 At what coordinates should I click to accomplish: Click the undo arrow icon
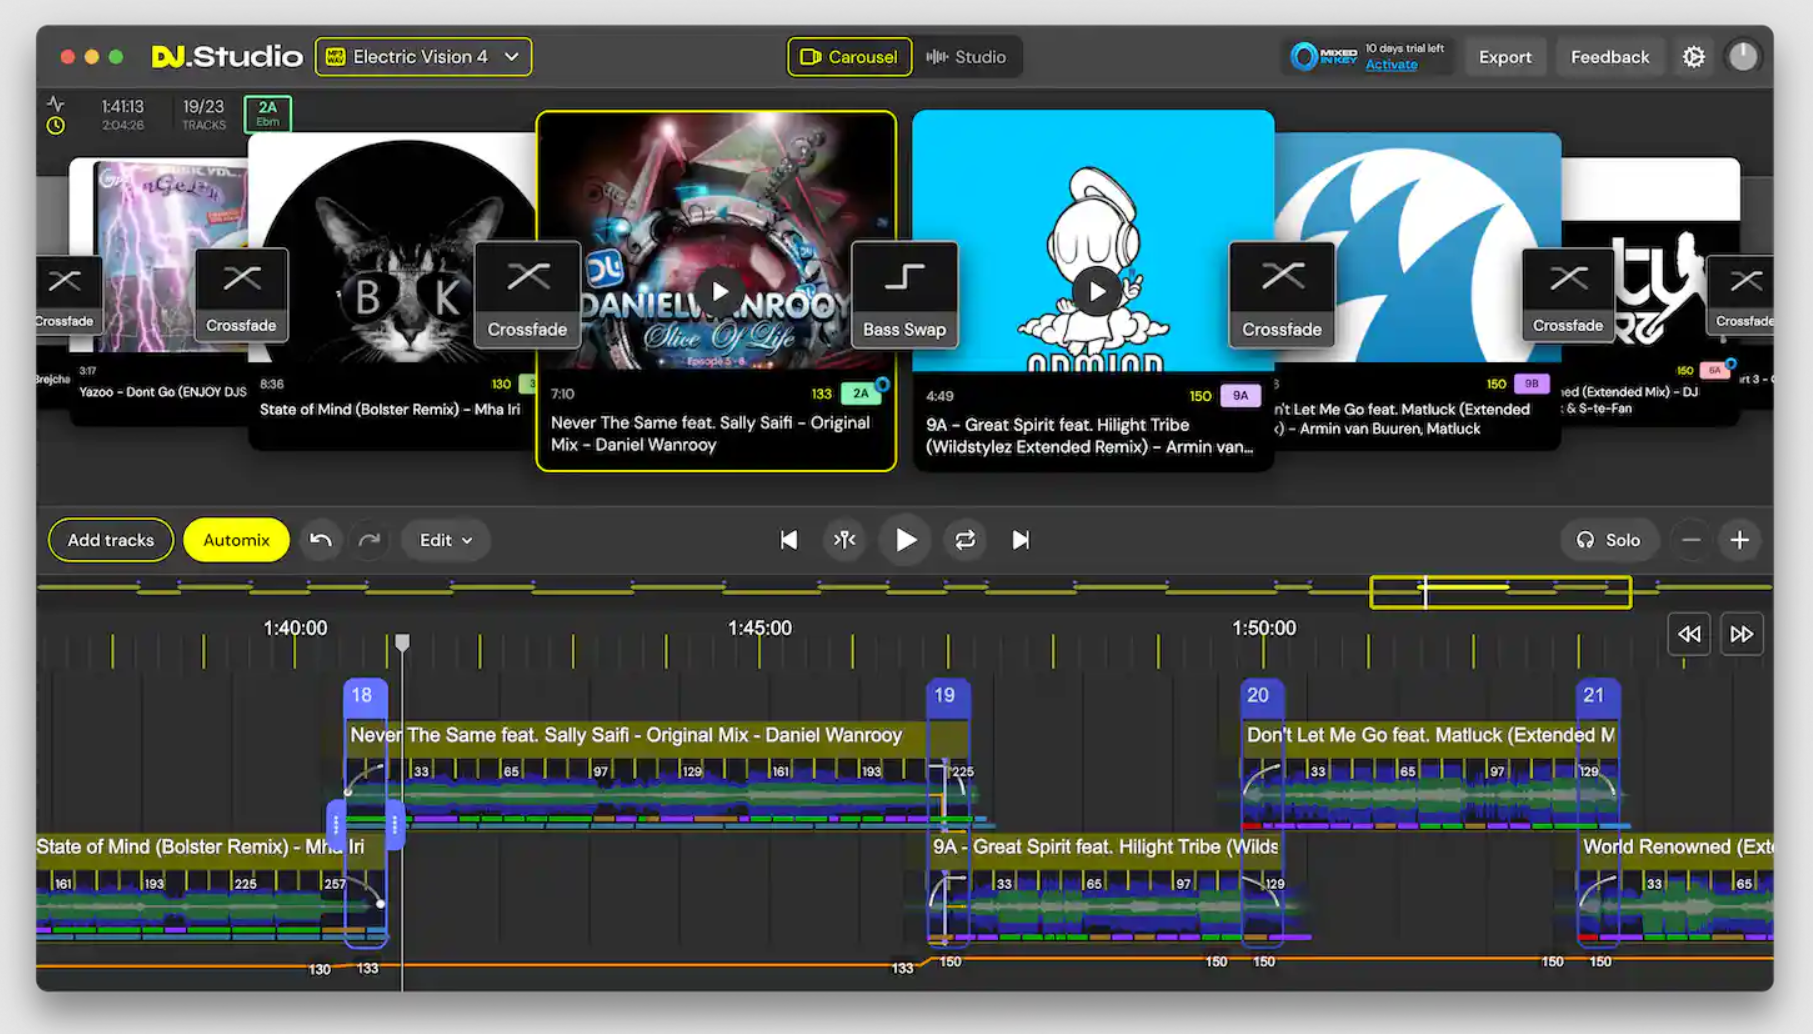tap(320, 540)
